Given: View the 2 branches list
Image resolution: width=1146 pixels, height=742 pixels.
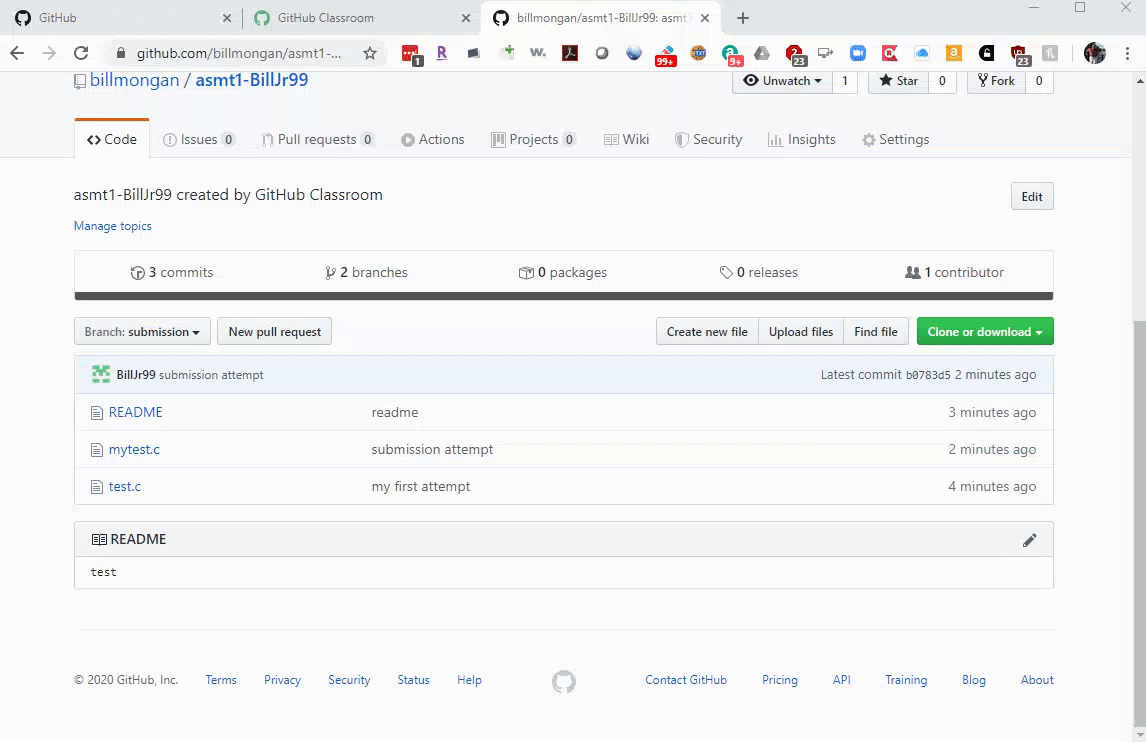Looking at the screenshot, I should [x=366, y=273].
